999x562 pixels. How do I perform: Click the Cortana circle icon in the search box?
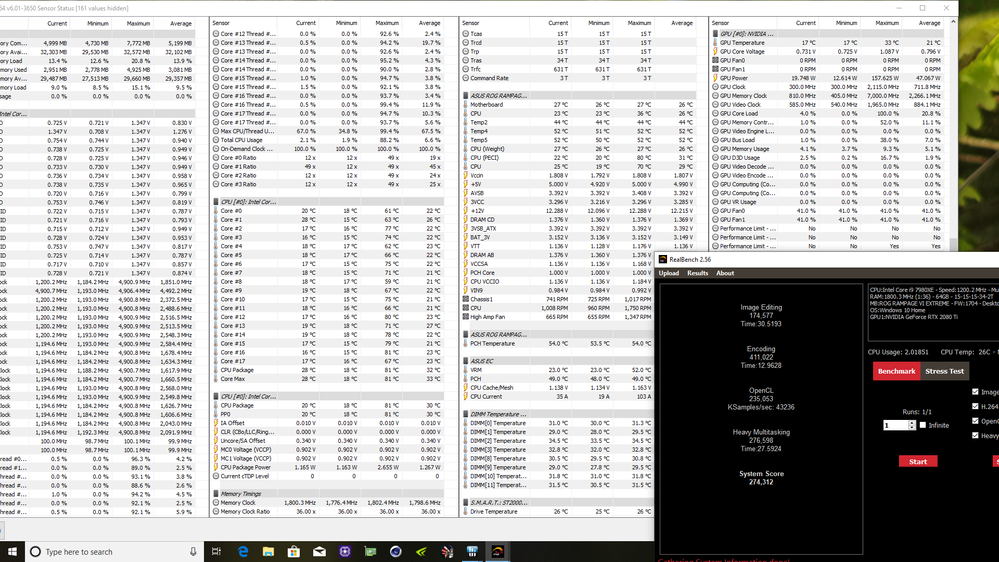click(x=36, y=552)
